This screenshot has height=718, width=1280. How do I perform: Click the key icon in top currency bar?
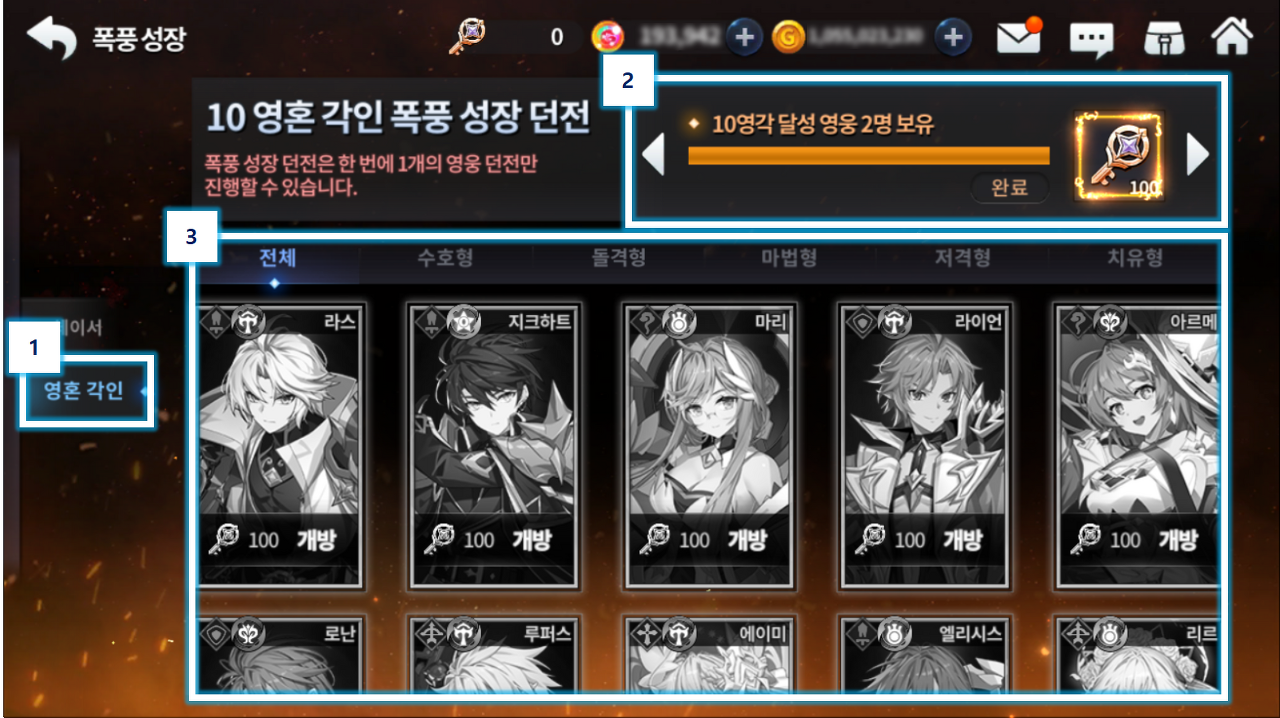pyautogui.click(x=467, y=37)
